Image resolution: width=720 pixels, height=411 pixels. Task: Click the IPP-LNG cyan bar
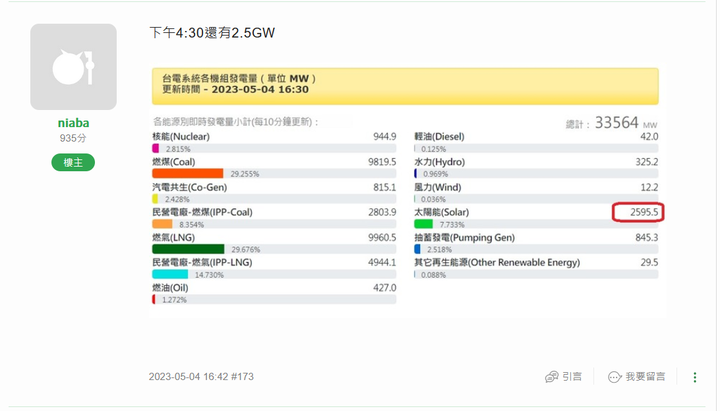coord(170,274)
